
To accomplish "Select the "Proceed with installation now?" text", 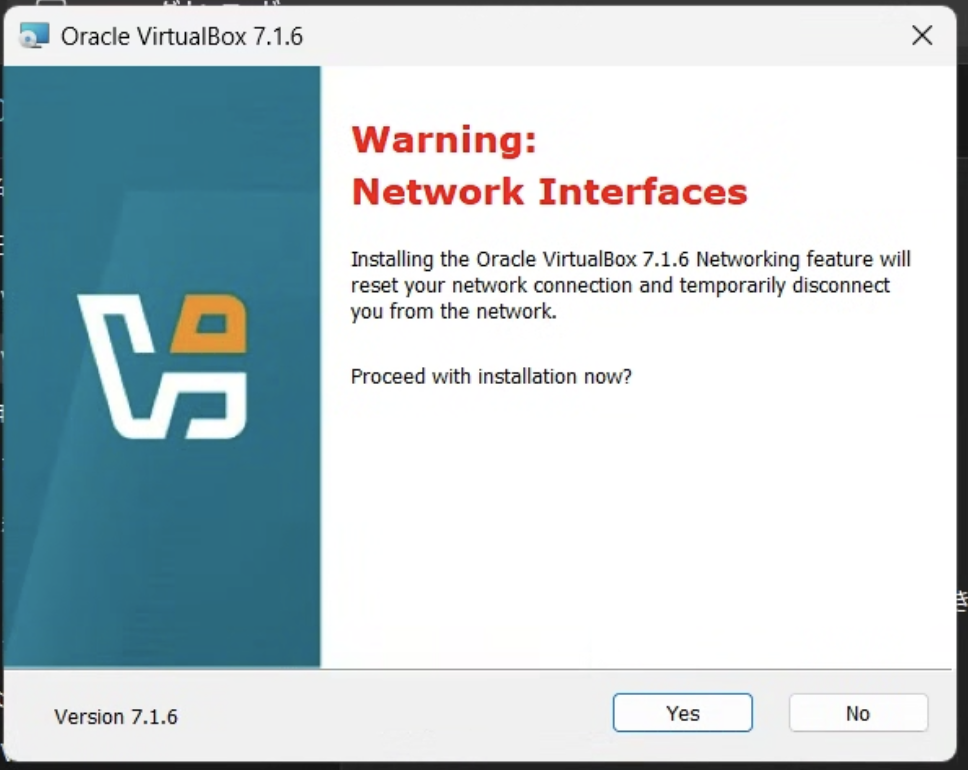I will coord(491,376).
